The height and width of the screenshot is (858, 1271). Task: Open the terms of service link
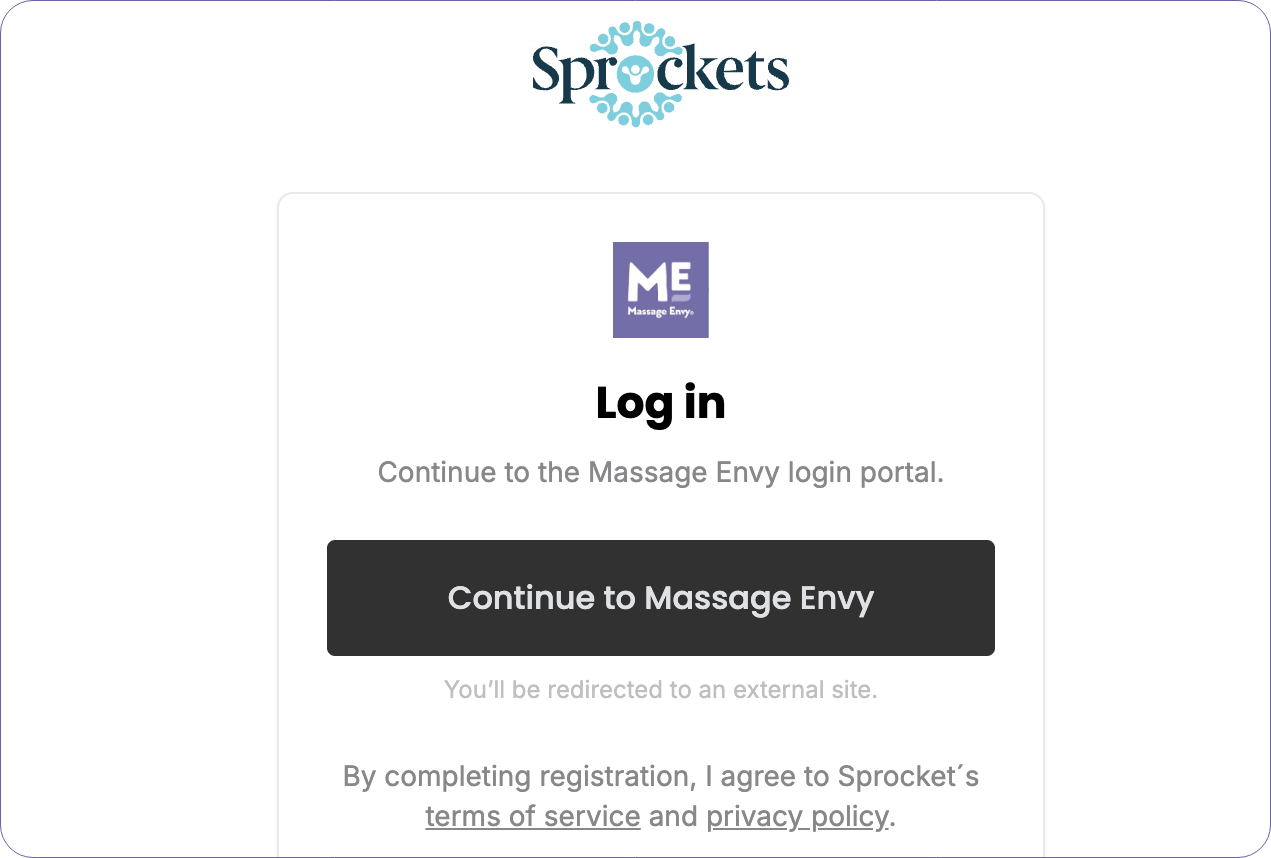tap(533, 817)
